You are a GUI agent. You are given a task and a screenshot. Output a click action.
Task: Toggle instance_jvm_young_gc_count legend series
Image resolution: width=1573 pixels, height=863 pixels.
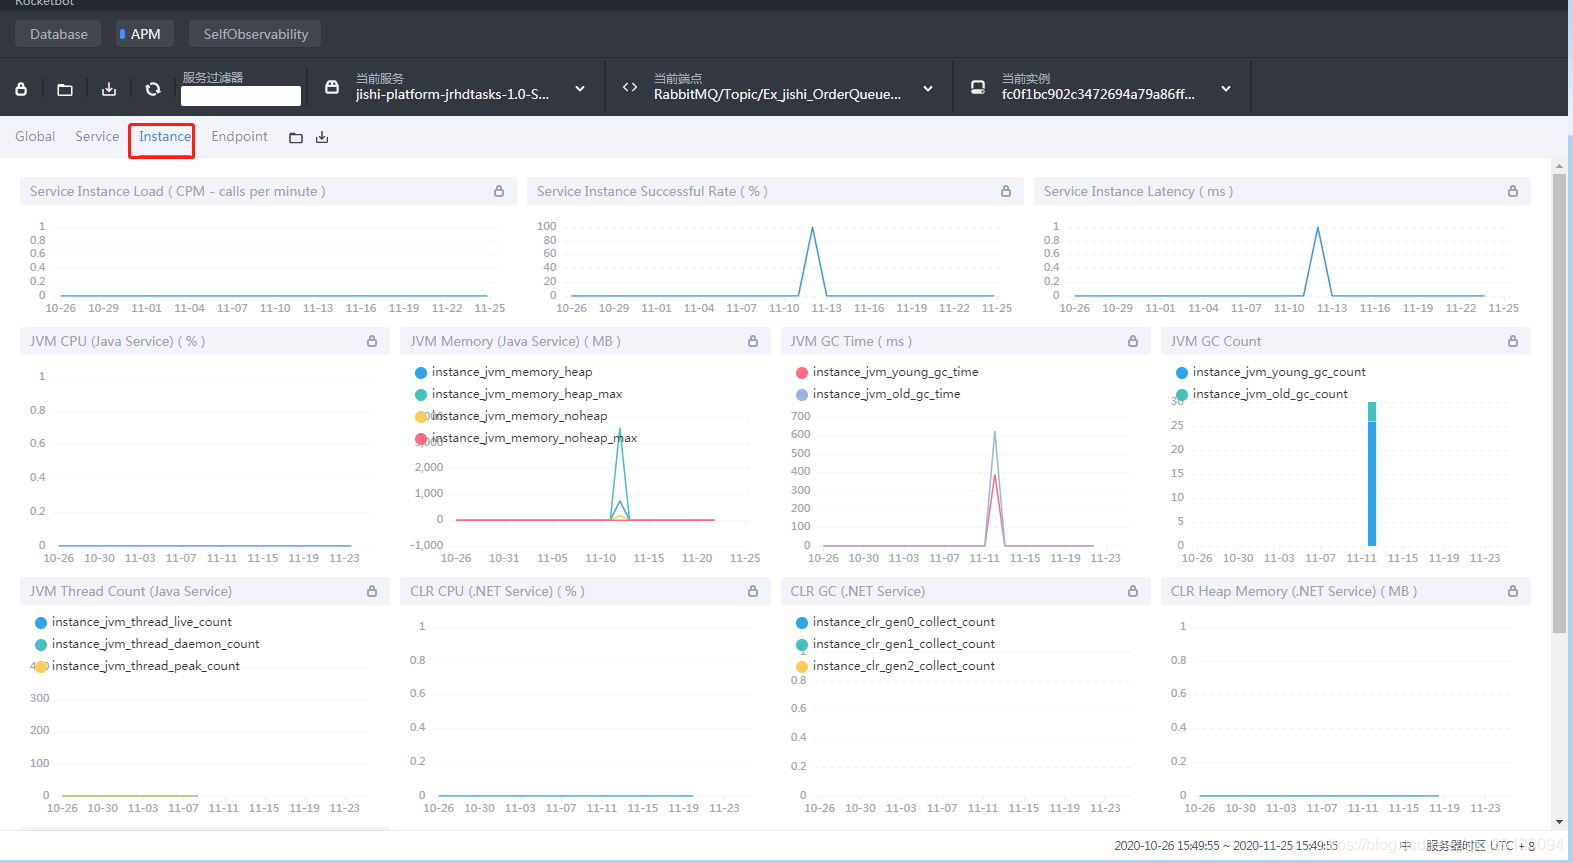point(1271,372)
